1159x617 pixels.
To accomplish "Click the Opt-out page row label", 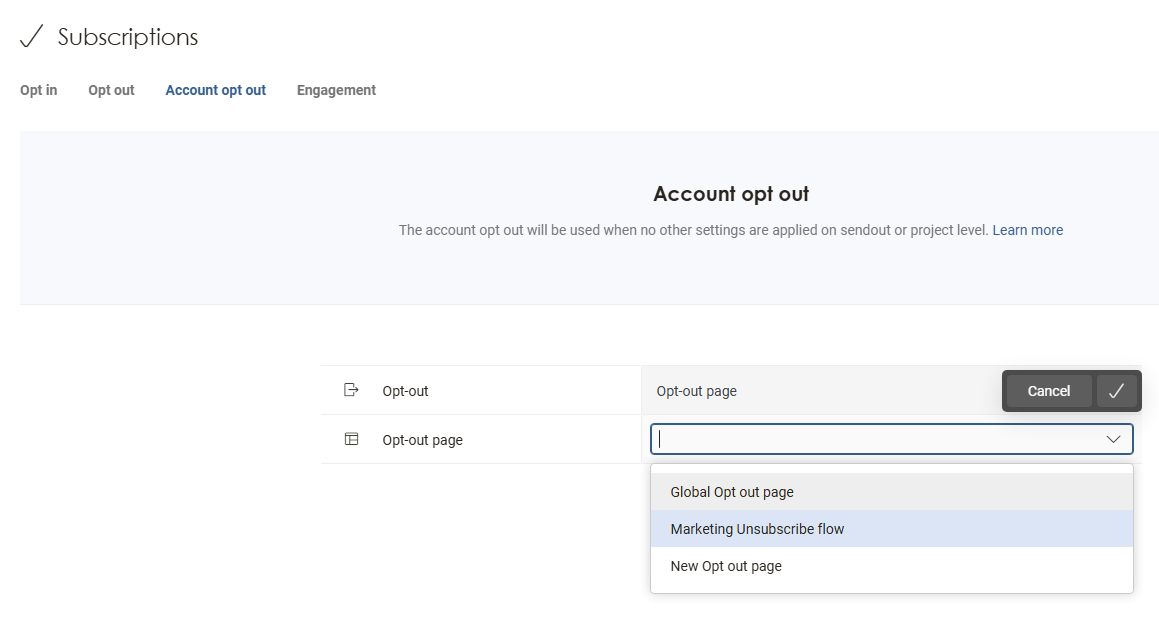I will coord(422,440).
